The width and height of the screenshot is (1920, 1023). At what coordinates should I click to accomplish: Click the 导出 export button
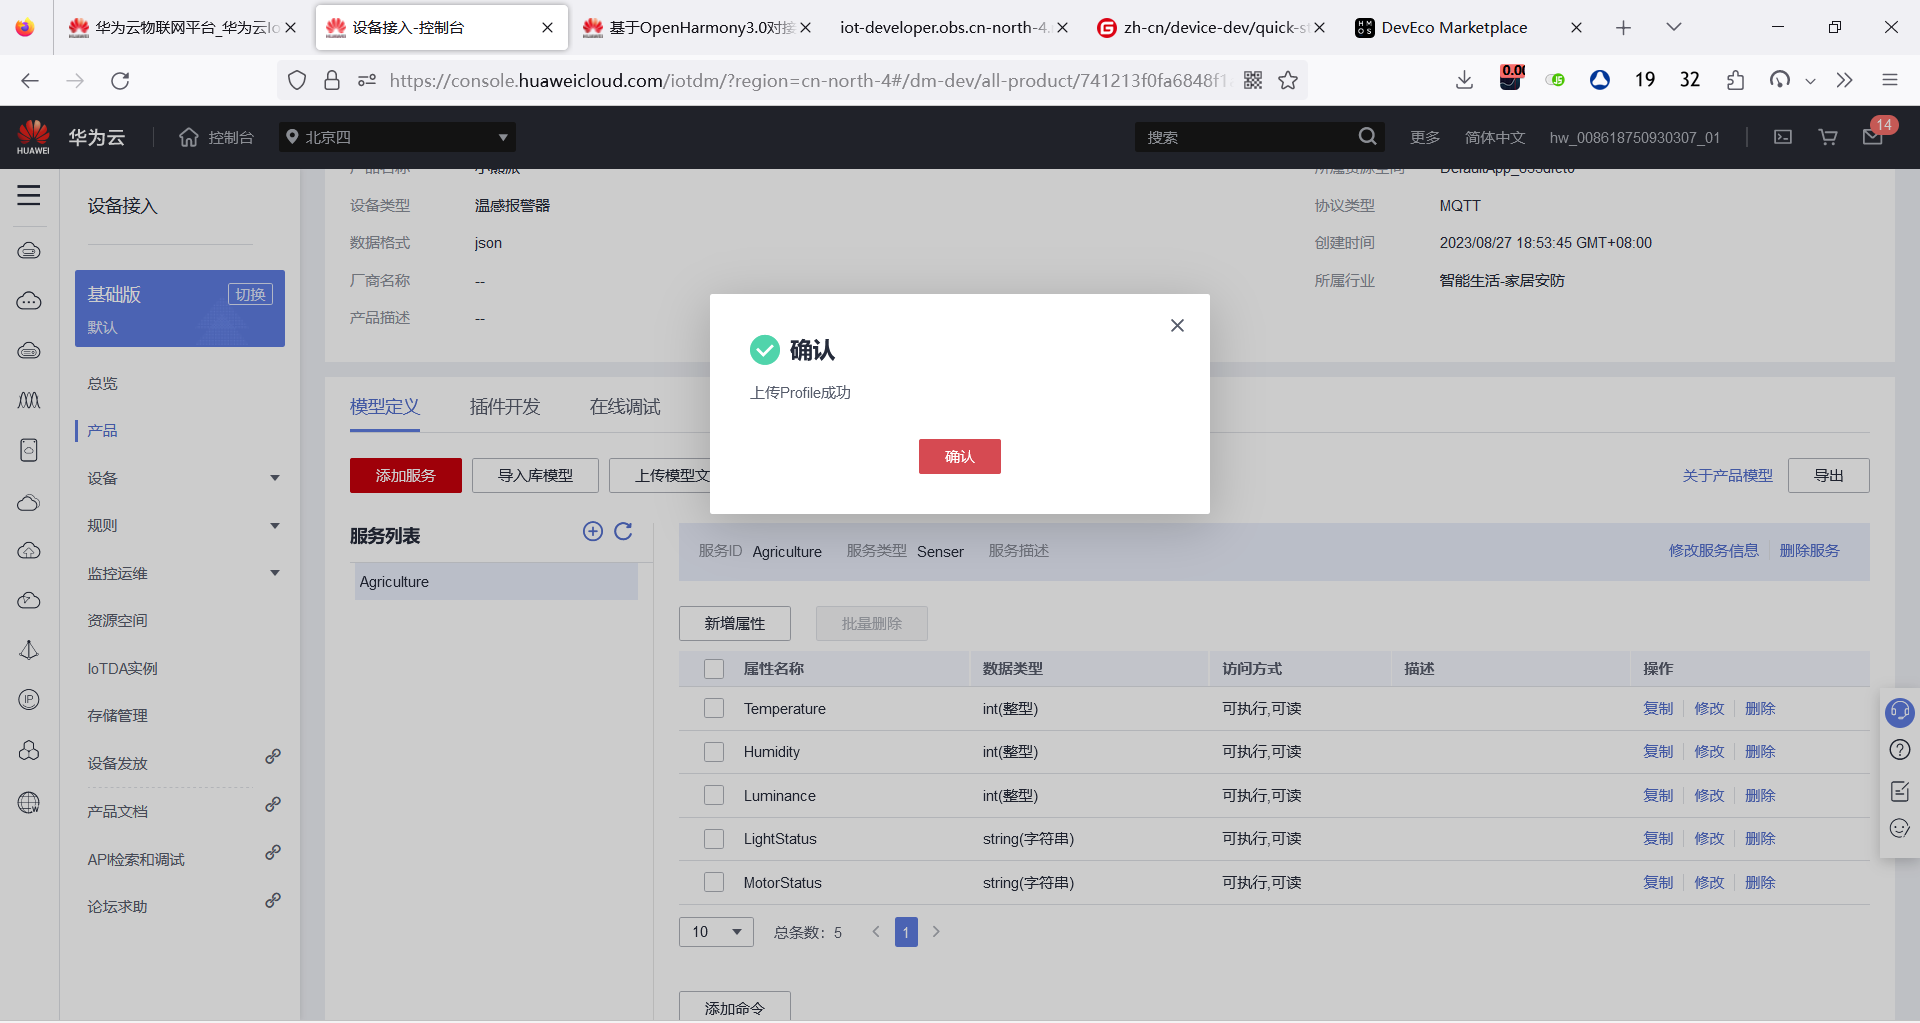point(1829,475)
